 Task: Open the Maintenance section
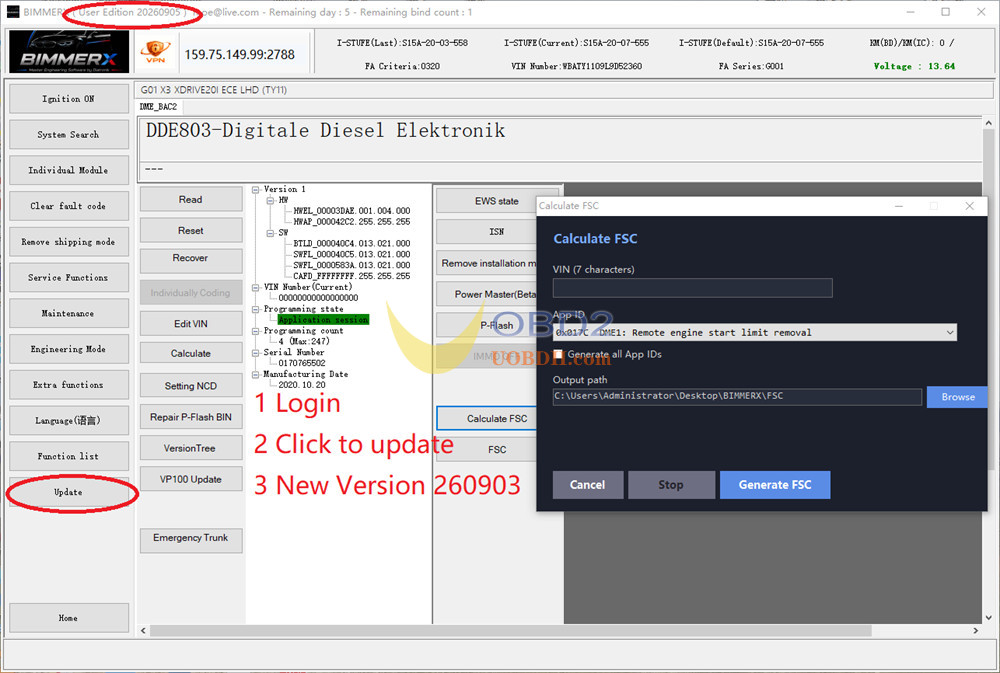[x=69, y=313]
